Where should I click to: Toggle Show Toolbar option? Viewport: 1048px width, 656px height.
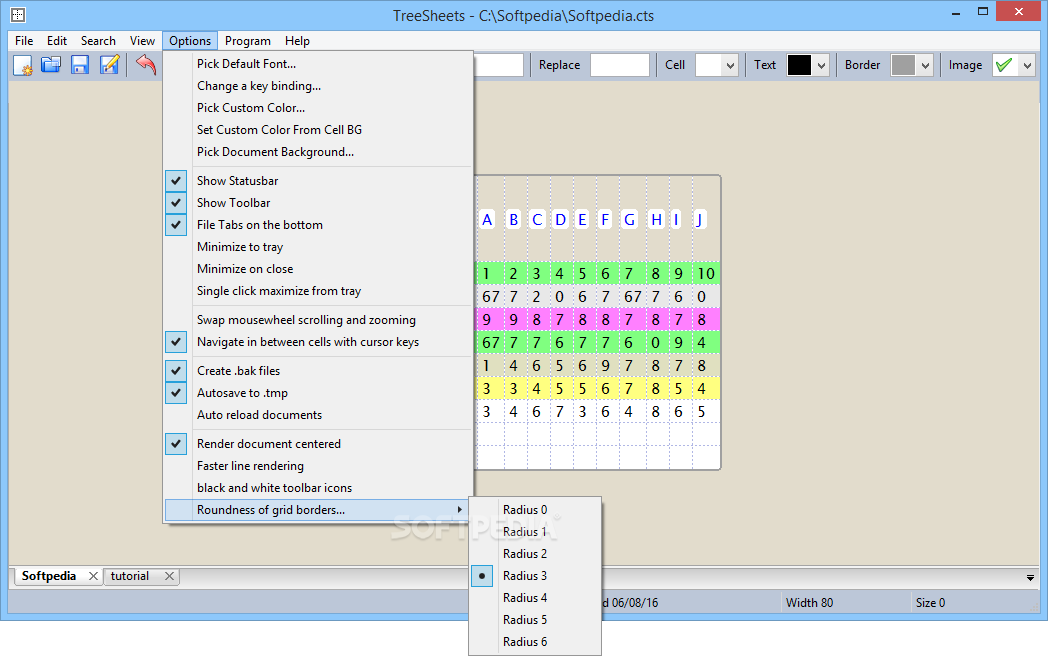click(x=318, y=203)
